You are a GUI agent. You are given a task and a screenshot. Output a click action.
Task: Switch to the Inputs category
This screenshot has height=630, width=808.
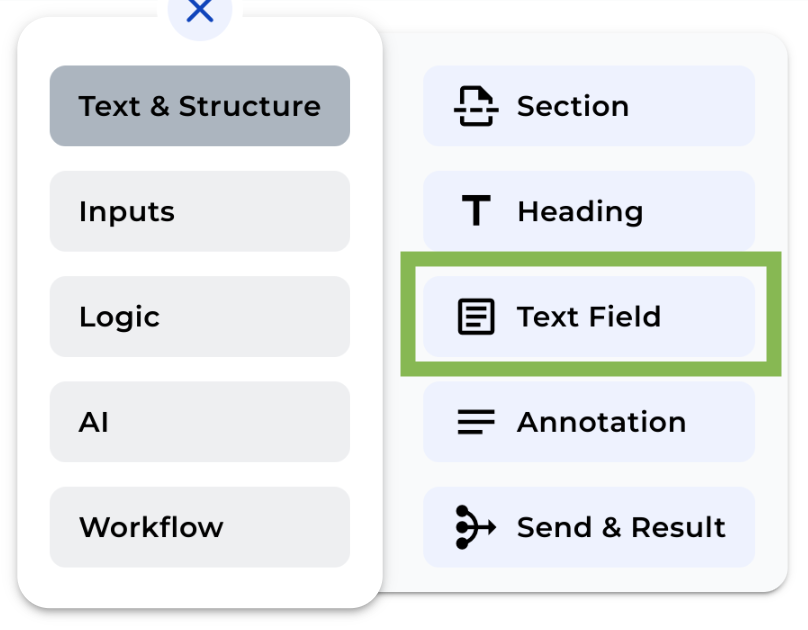point(199,211)
